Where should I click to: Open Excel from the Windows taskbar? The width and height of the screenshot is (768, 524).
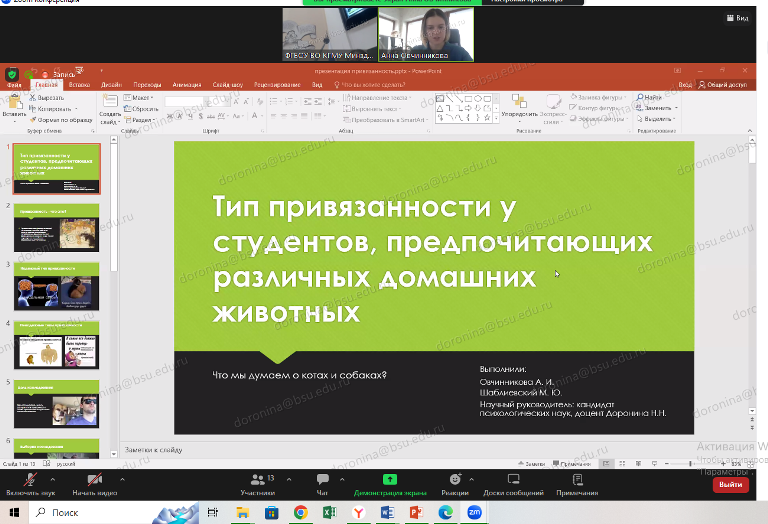click(x=329, y=512)
